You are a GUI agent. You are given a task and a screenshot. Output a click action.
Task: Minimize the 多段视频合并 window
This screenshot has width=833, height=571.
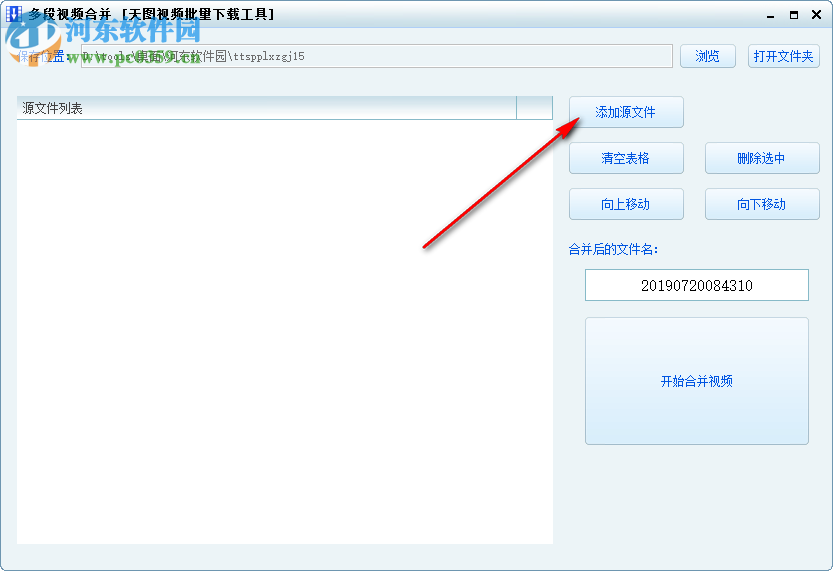[x=770, y=15]
